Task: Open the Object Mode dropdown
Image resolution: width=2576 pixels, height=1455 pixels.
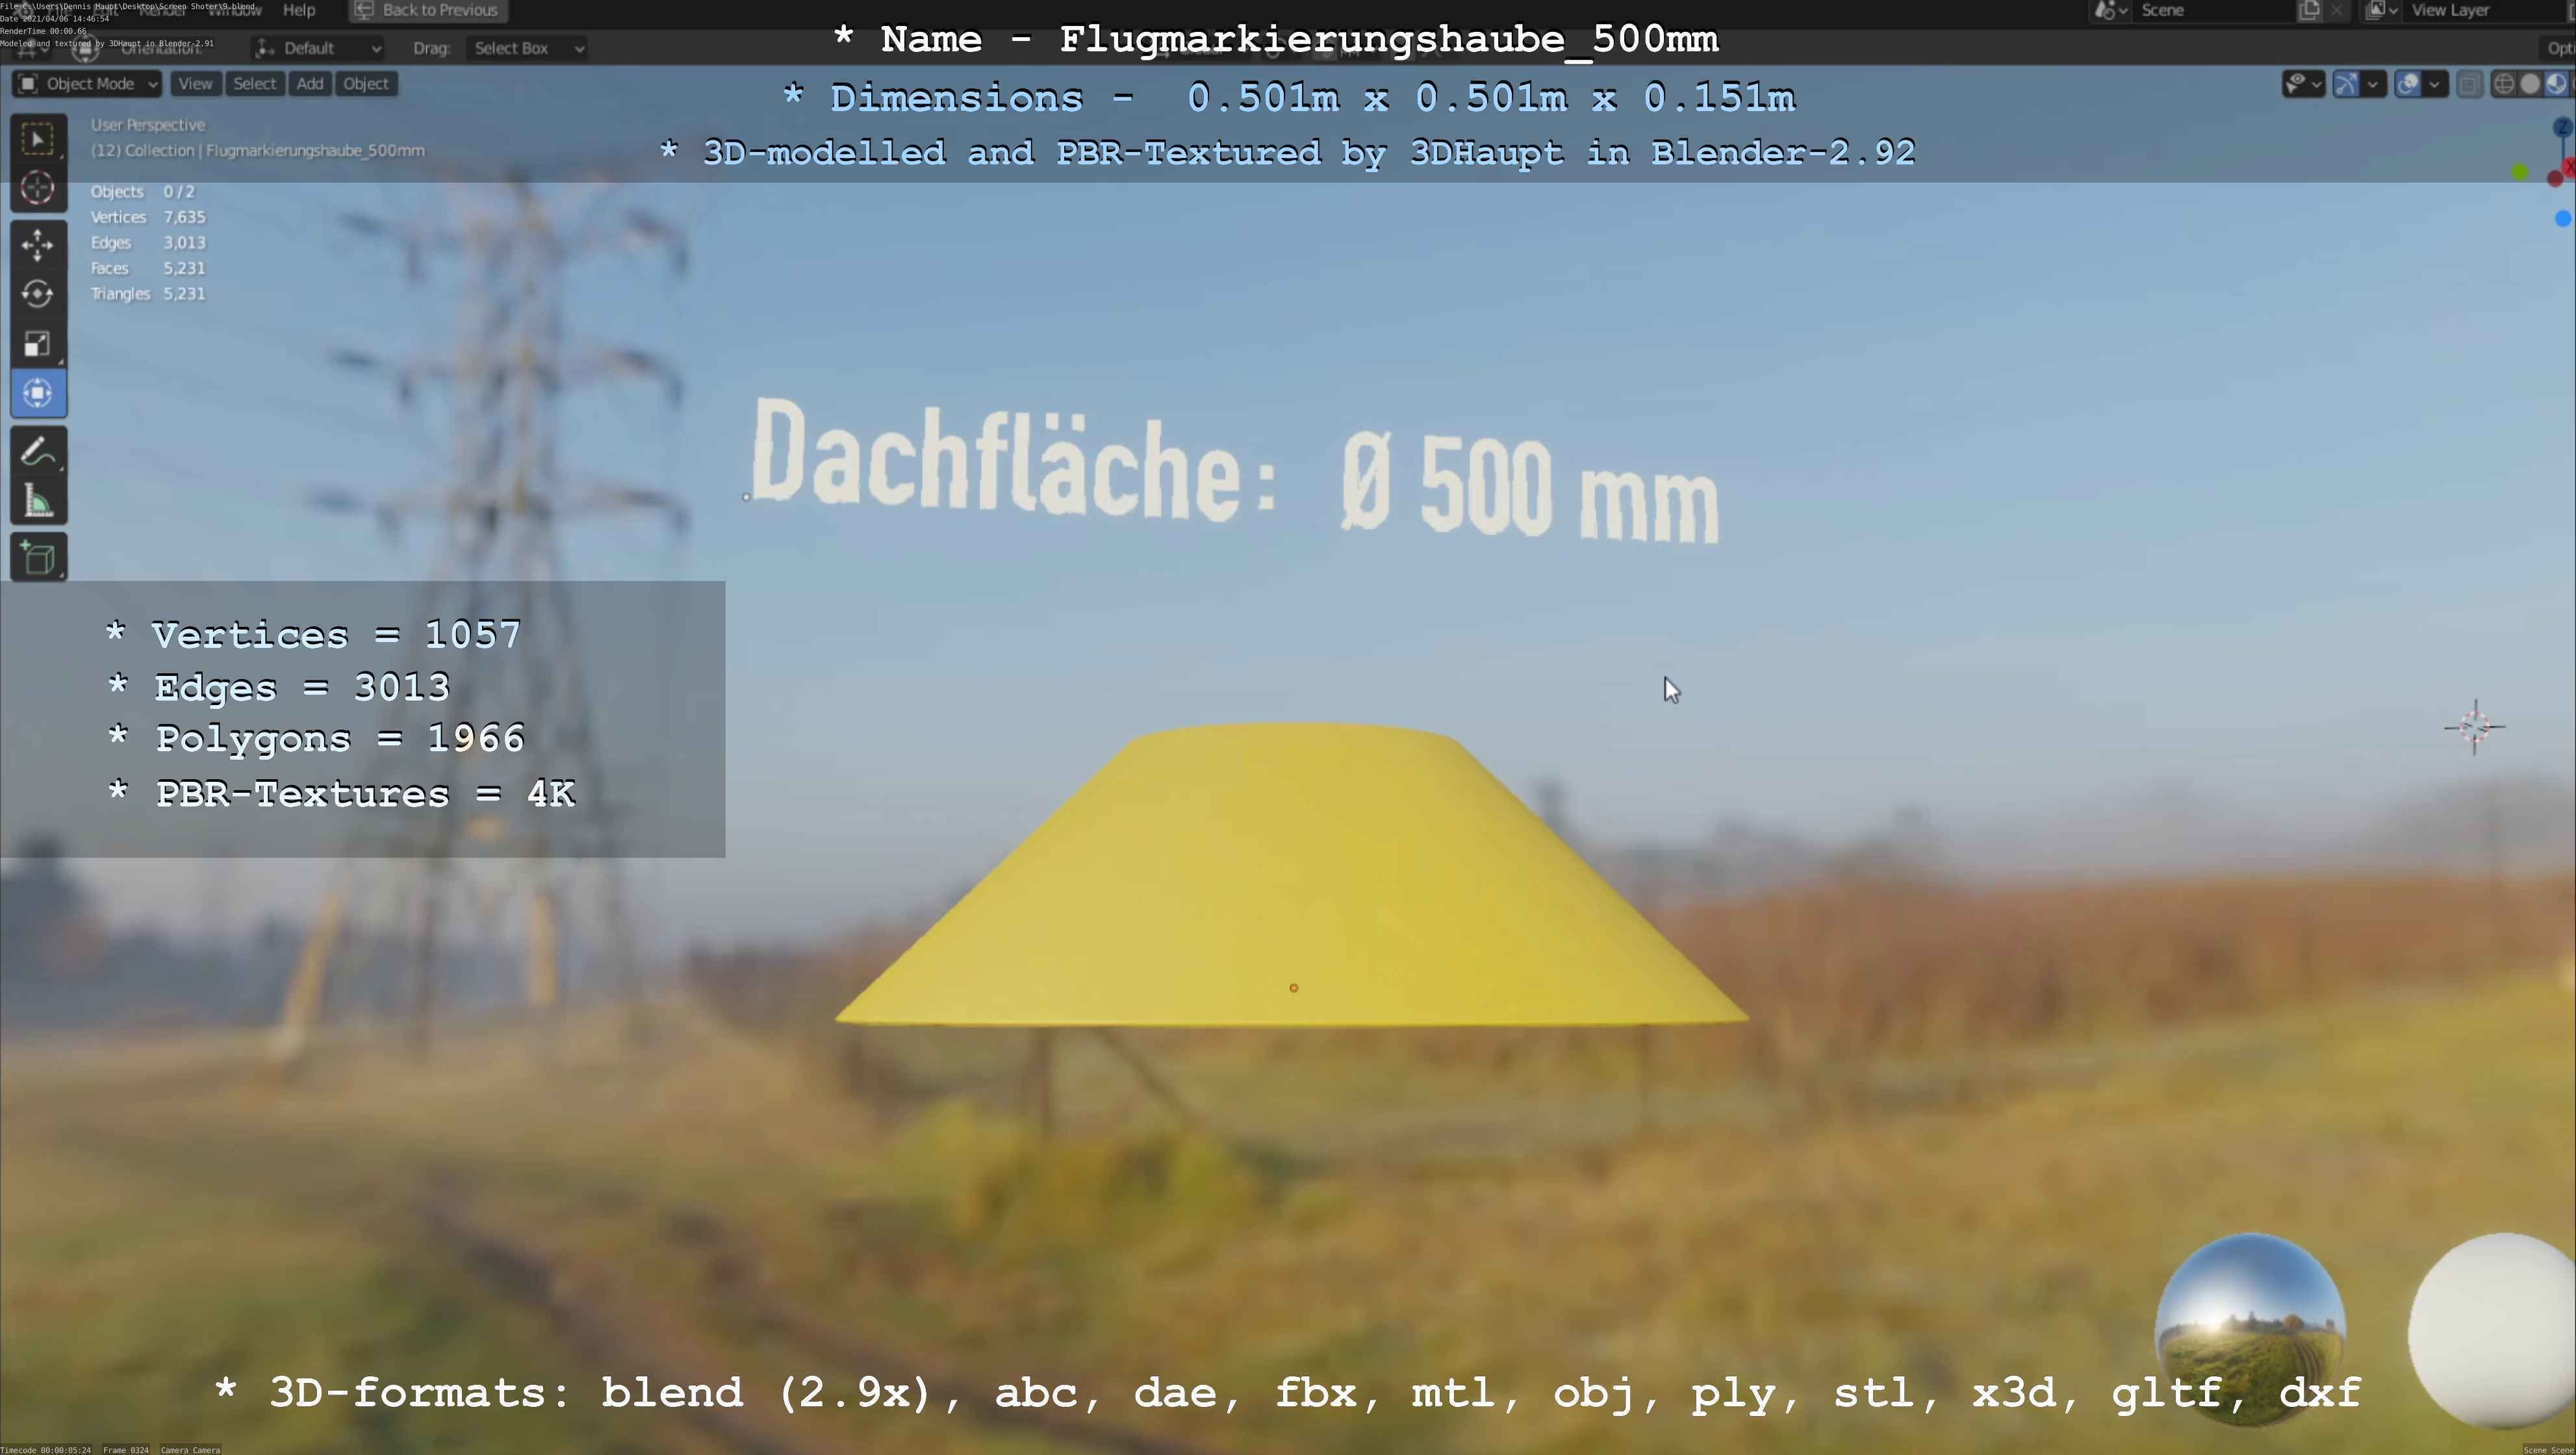Action: click(87, 84)
